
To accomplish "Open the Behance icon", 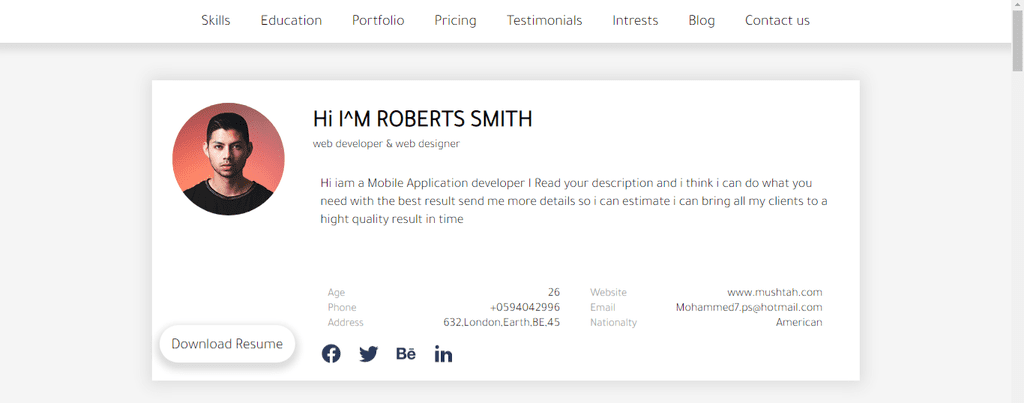I will [406, 354].
